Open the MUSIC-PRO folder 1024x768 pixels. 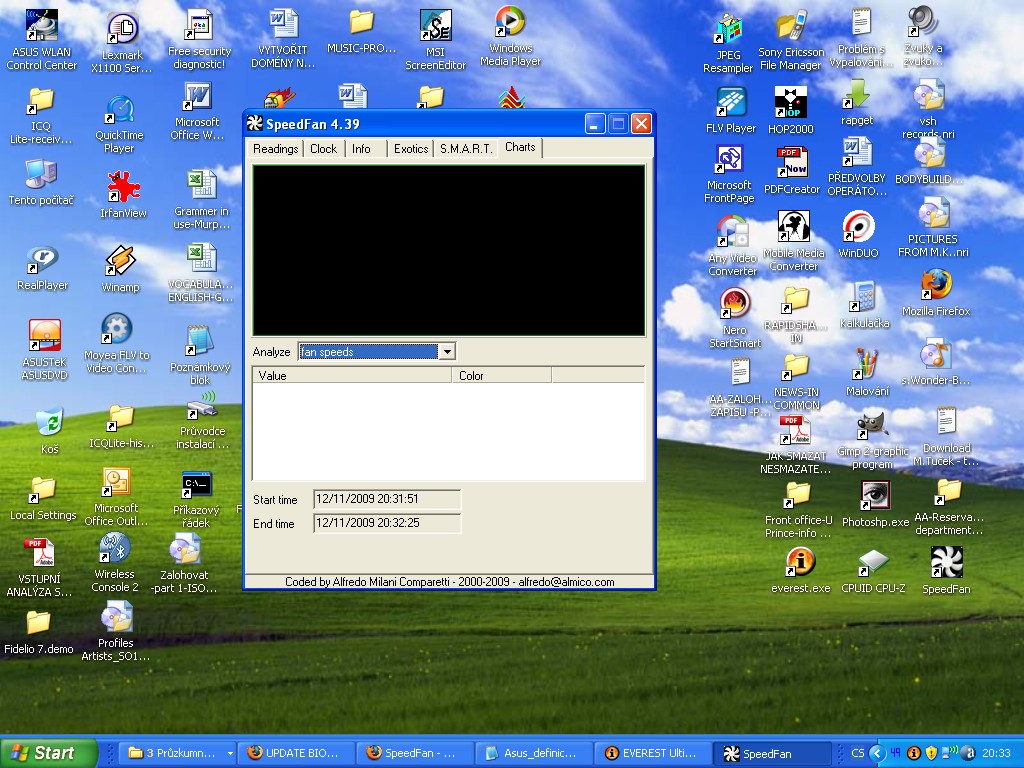[361, 31]
